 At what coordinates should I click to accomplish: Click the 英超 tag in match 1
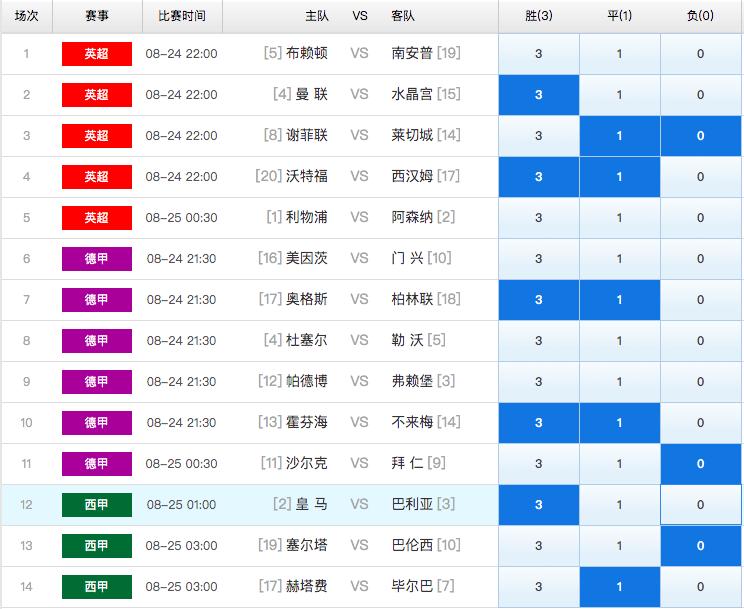[x=97, y=54]
